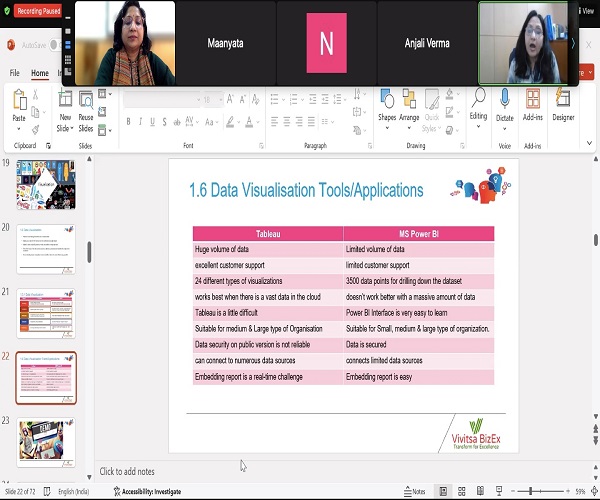The image size is (600, 500).
Task: Select slide 20 thumbnail
Action: click(46, 249)
